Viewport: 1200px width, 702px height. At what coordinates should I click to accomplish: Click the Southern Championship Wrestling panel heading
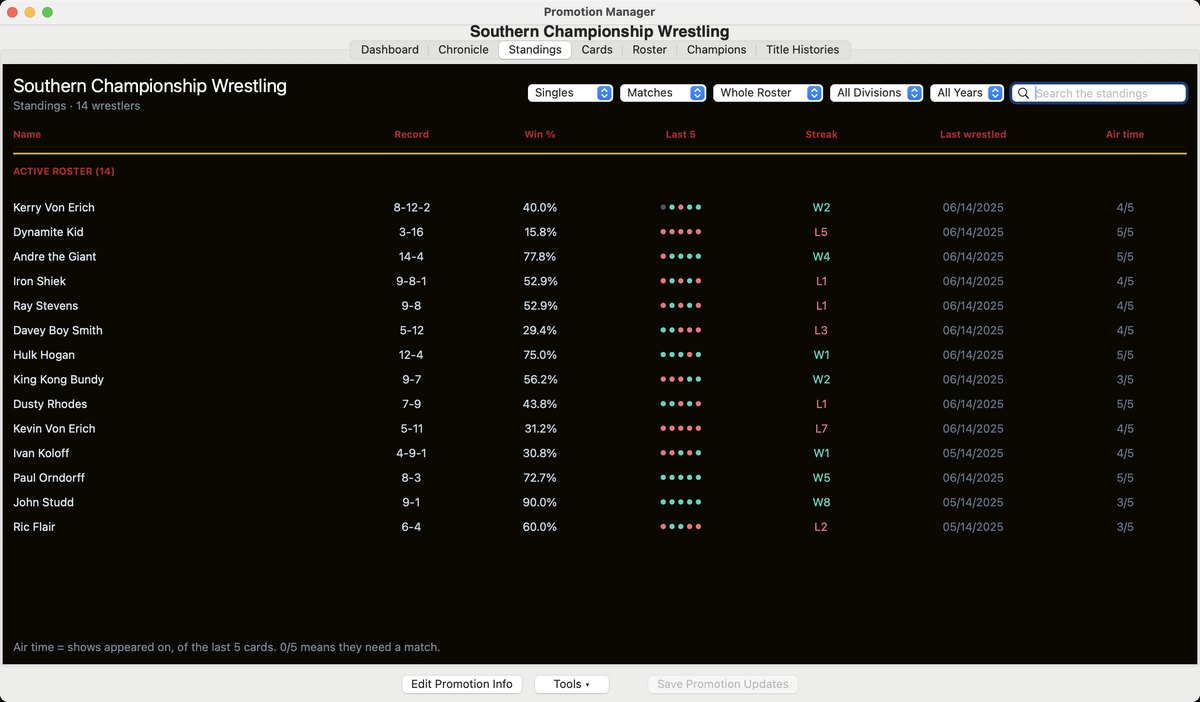pyautogui.click(x=150, y=86)
